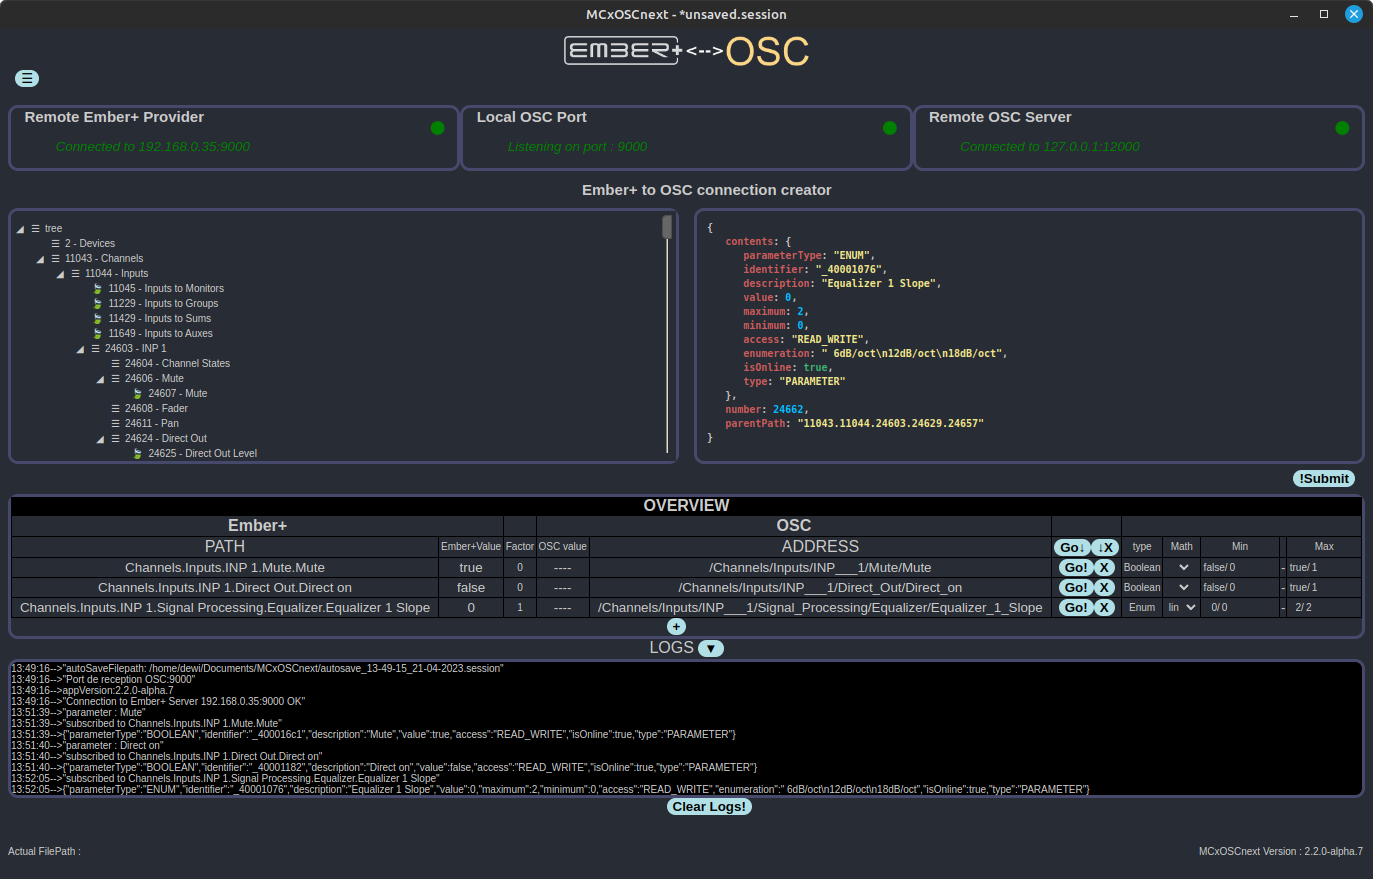Screen dimensions: 1373x879
Task: Click the 'Actual FilePath :' footer label
Action: click(44, 852)
